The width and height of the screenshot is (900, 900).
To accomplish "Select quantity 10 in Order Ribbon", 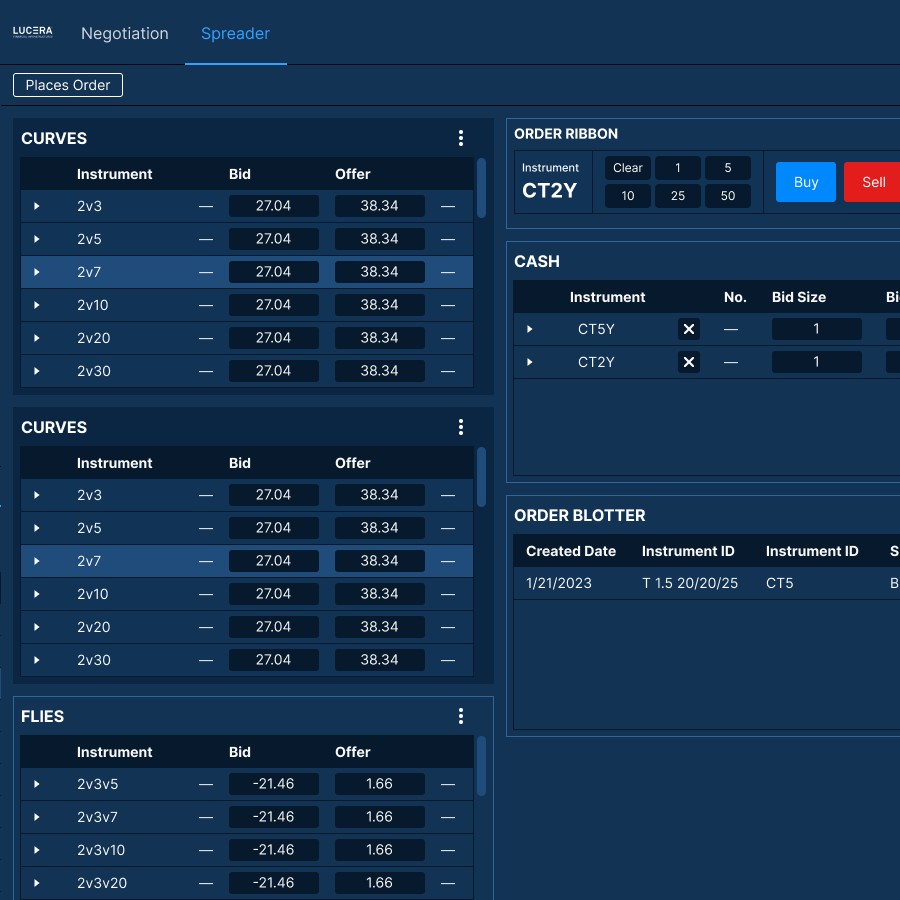I will coord(628,196).
